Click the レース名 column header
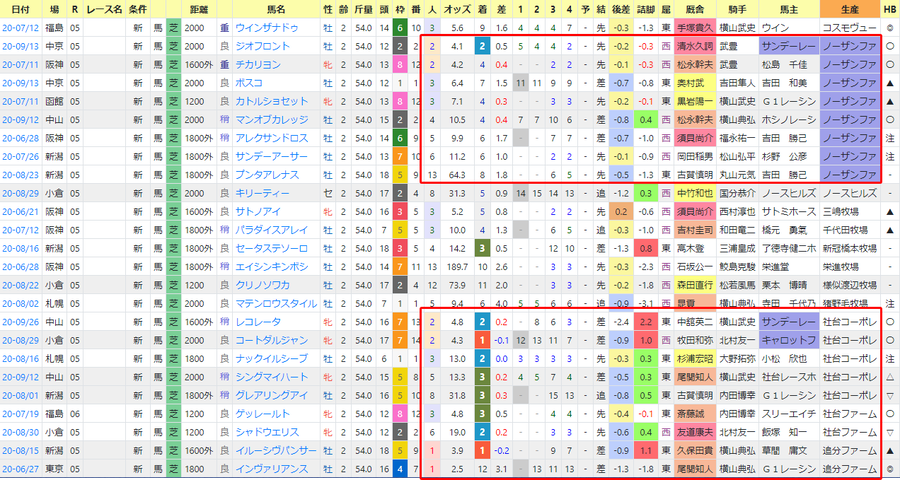This screenshot has width=900, height=480. (104, 9)
